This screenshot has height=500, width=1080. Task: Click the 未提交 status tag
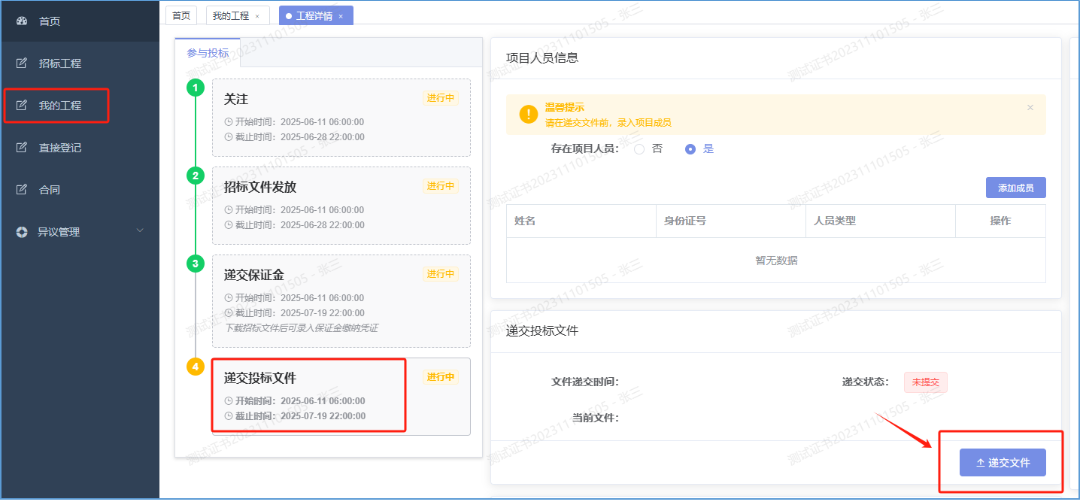click(926, 382)
